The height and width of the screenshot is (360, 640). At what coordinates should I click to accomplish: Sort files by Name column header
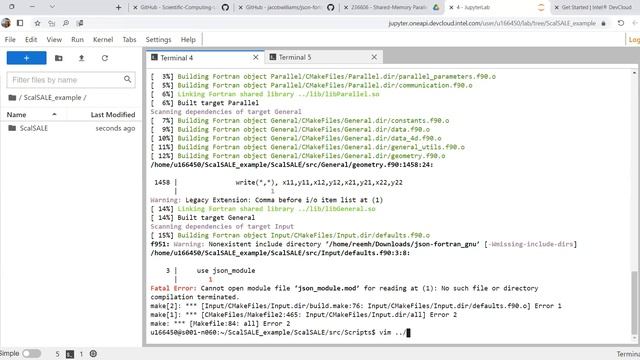(x=16, y=115)
